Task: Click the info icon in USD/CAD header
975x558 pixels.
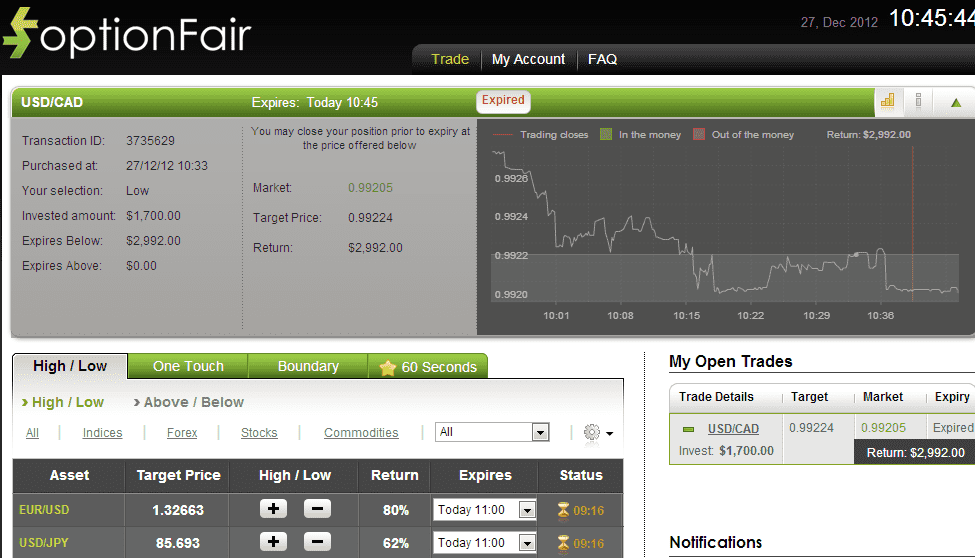Action: click(x=918, y=101)
